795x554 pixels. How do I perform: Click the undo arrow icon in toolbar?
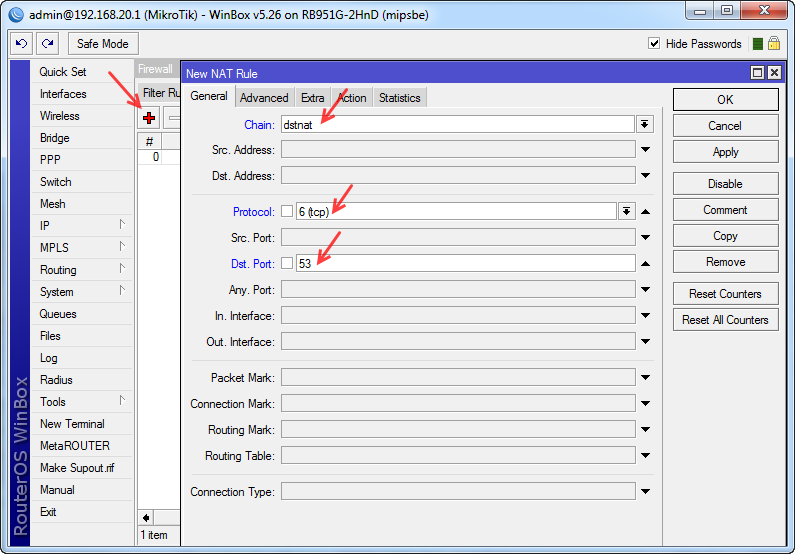tap(21, 44)
